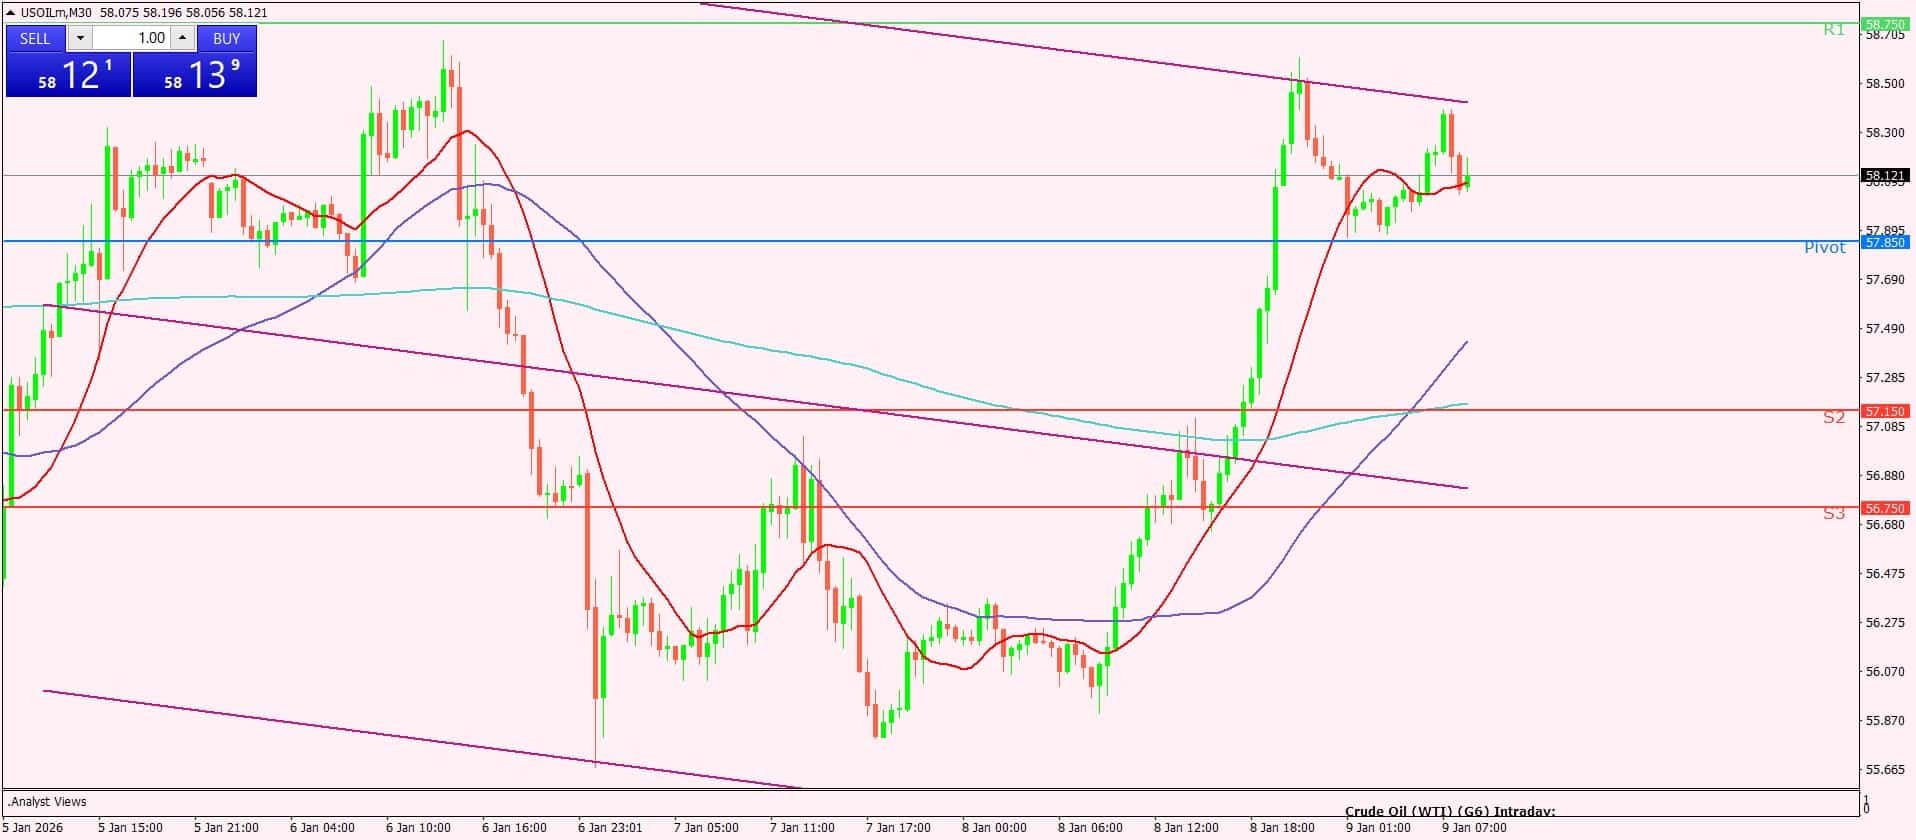Select the red S2 level label
This screenshot has height=840, width=1916.
coord(1834,417)
